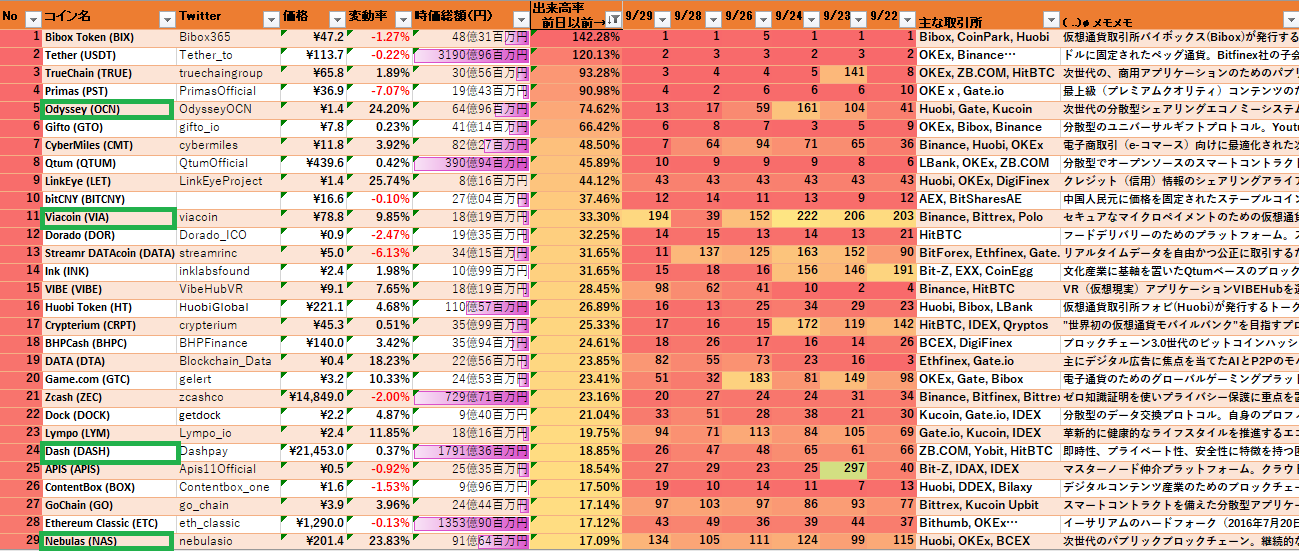Select the Dash (DASH) coin name cell

pyautogui.click(x=107, y=451)
